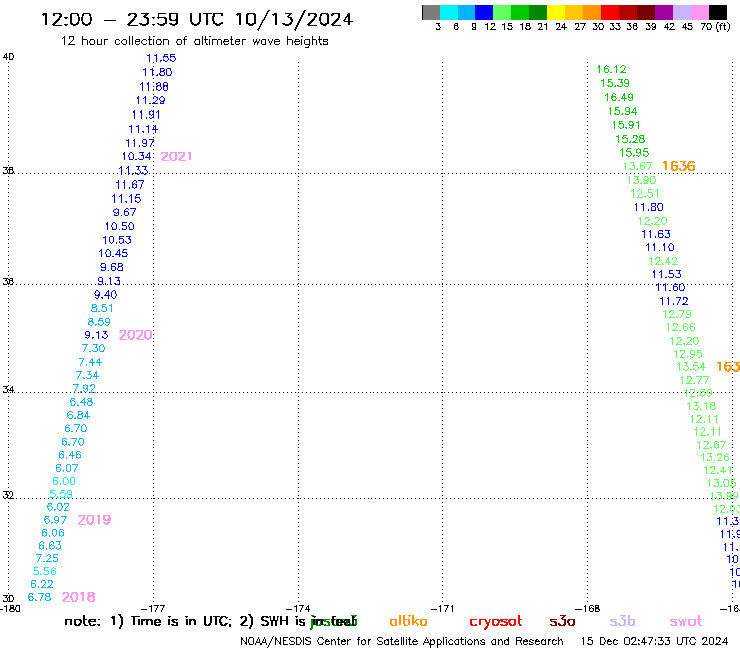Click the 's3b' satellite legend label
The height and width of the screenshot is (650, 740).
pyautogui.click(x=622, y=621)
